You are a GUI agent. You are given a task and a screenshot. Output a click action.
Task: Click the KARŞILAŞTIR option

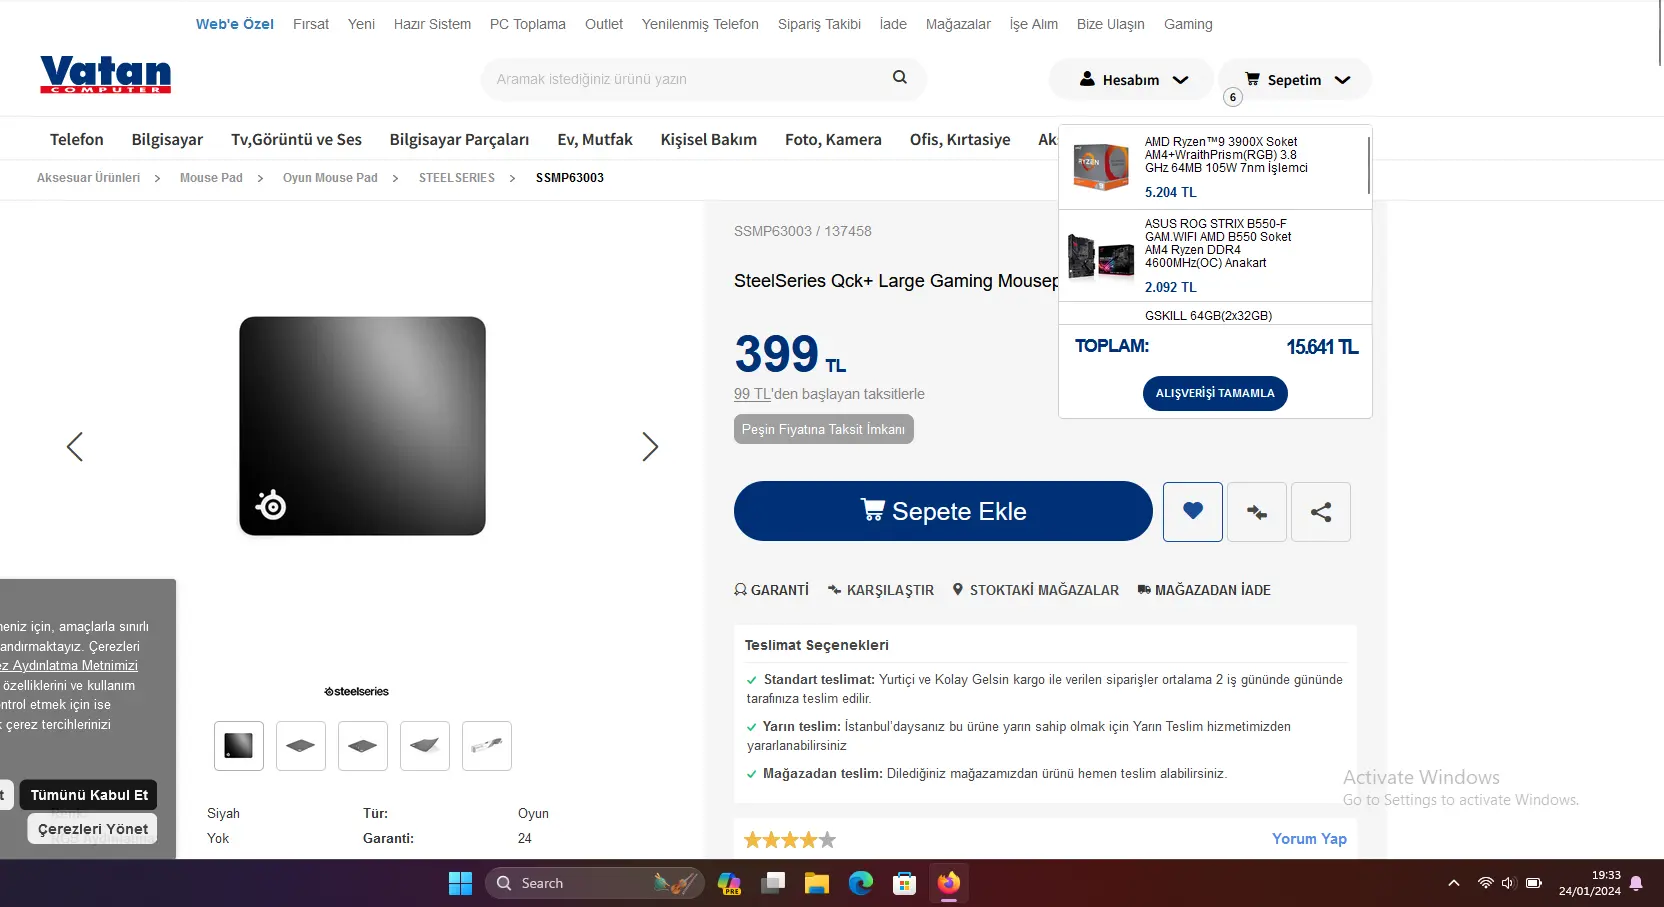(x=881, y=590)
